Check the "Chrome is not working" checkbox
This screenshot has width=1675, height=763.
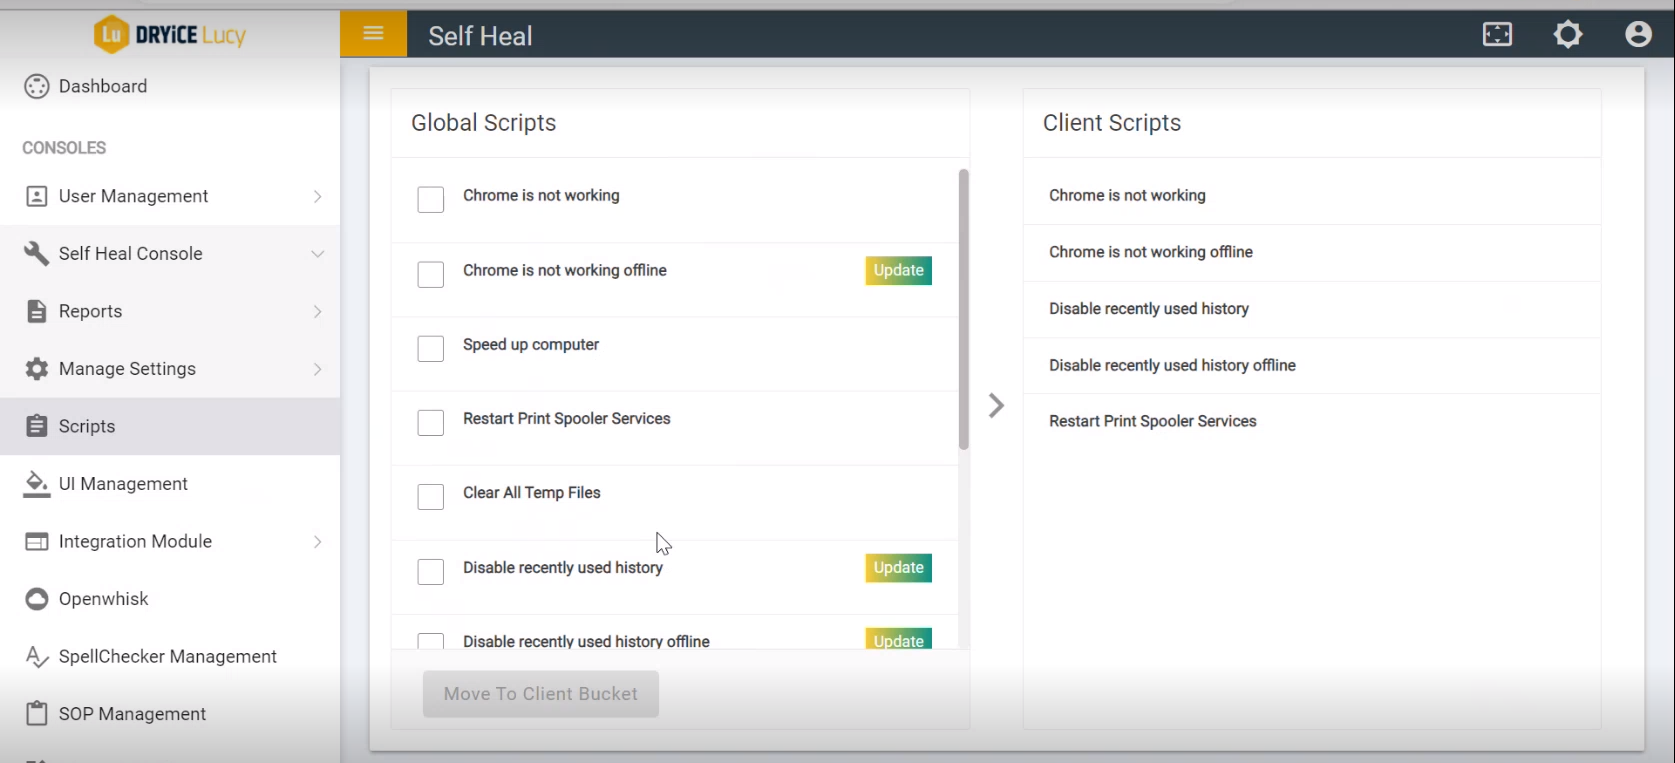431,200
